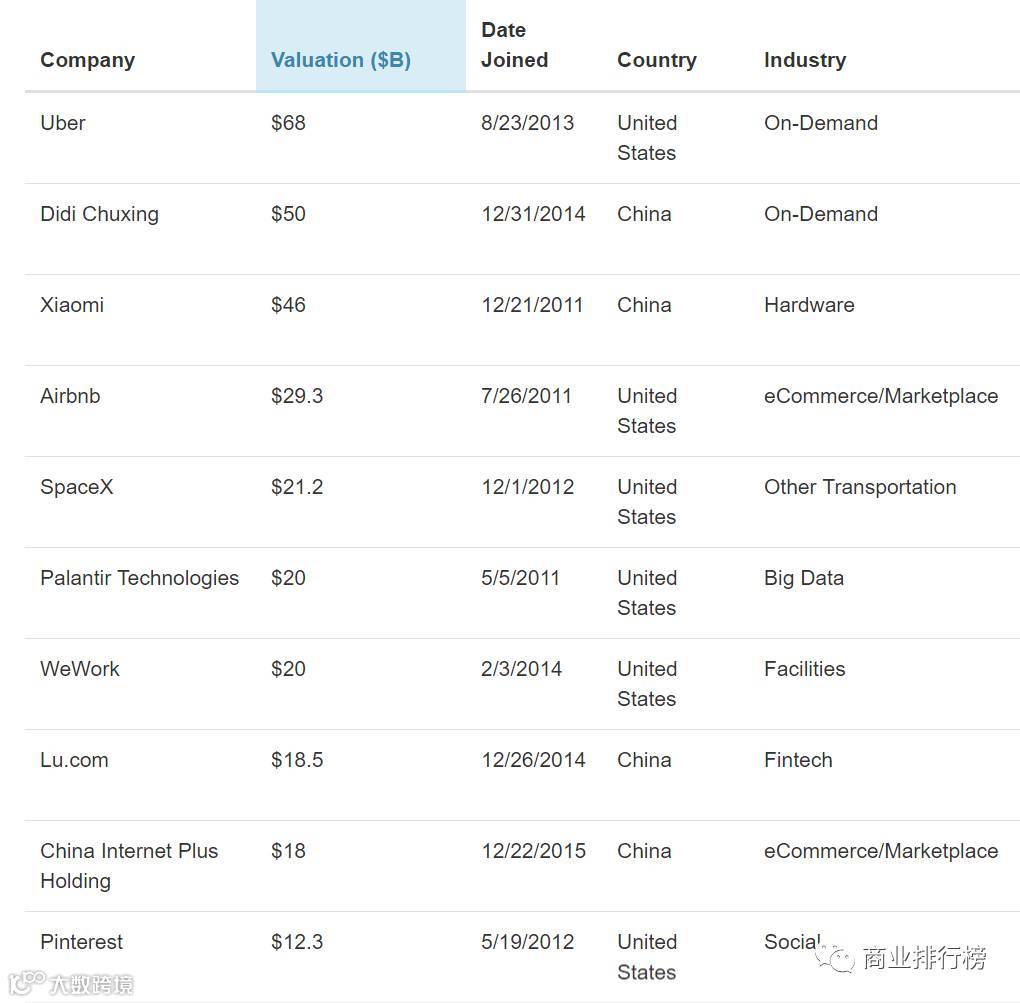1020x1003 pixels.
Task: Select the Uber company name
Action: coord(63,123)
